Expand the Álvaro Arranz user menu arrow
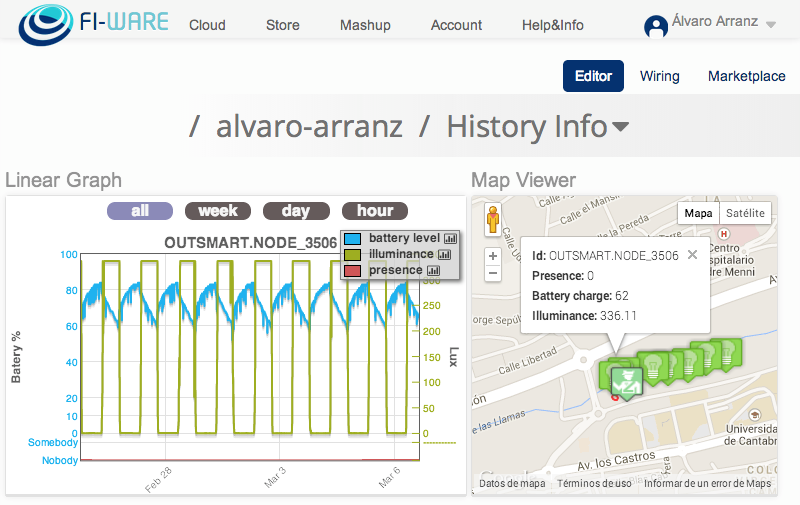800x505 pixels. (771, 24)
